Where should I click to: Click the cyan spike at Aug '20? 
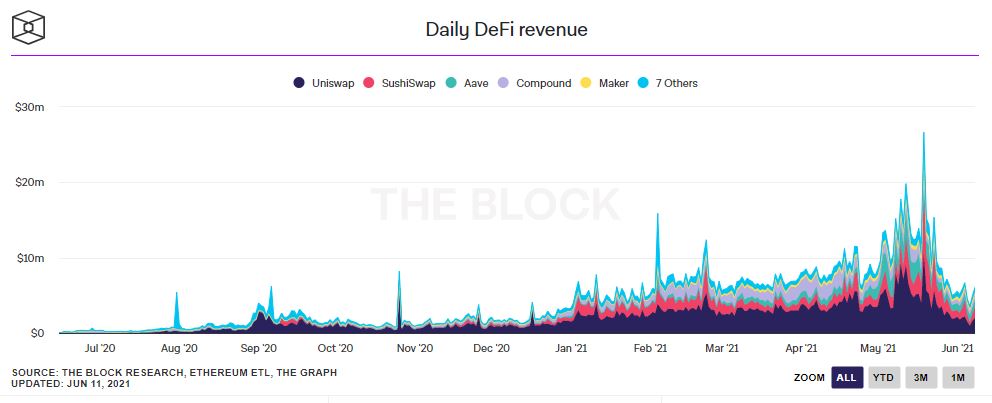pos(177,294)
